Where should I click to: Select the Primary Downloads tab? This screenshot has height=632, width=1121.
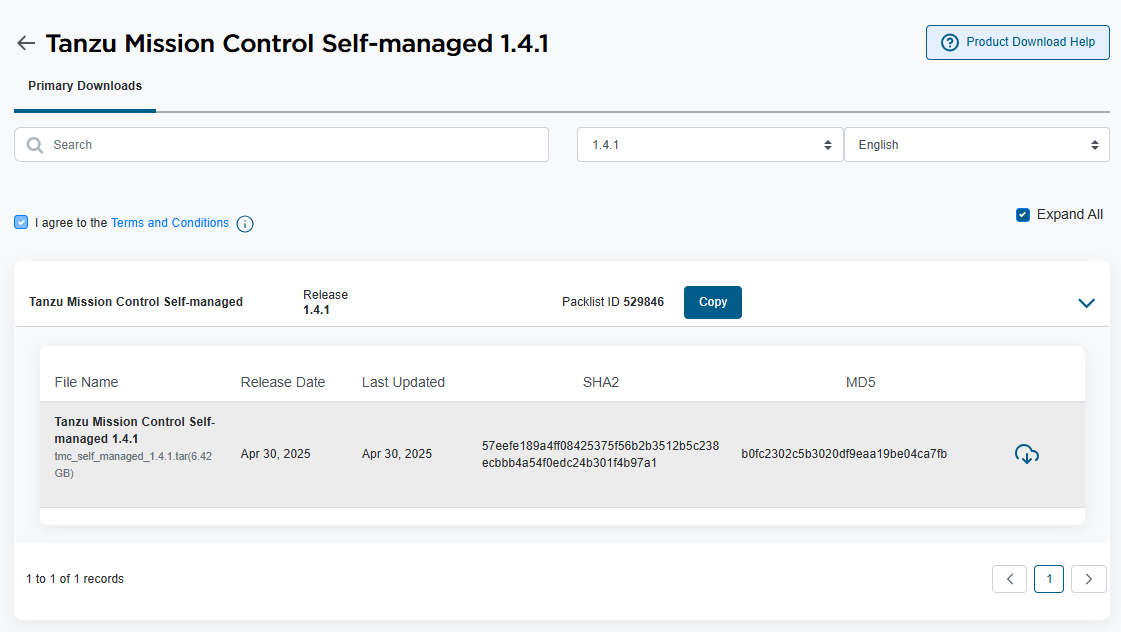point(85,86)
